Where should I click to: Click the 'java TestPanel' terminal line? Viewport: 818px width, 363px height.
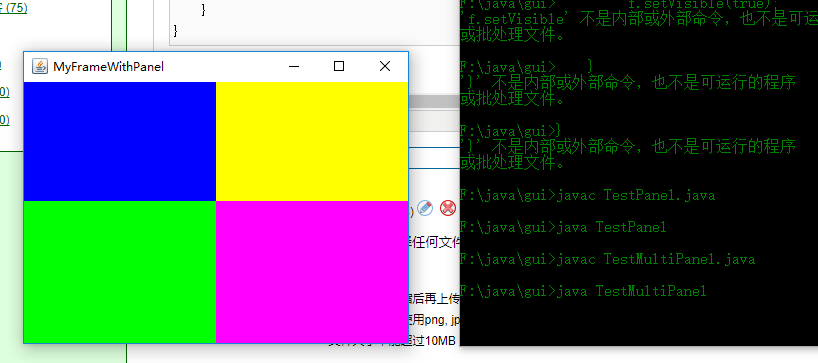pos(563,227)
